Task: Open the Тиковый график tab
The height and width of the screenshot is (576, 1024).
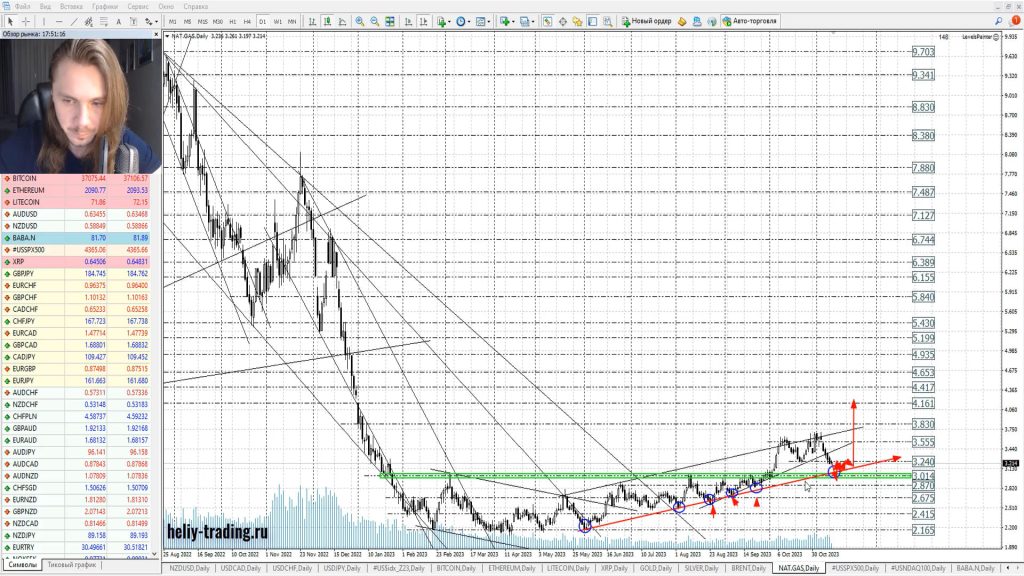Action: 71,565
